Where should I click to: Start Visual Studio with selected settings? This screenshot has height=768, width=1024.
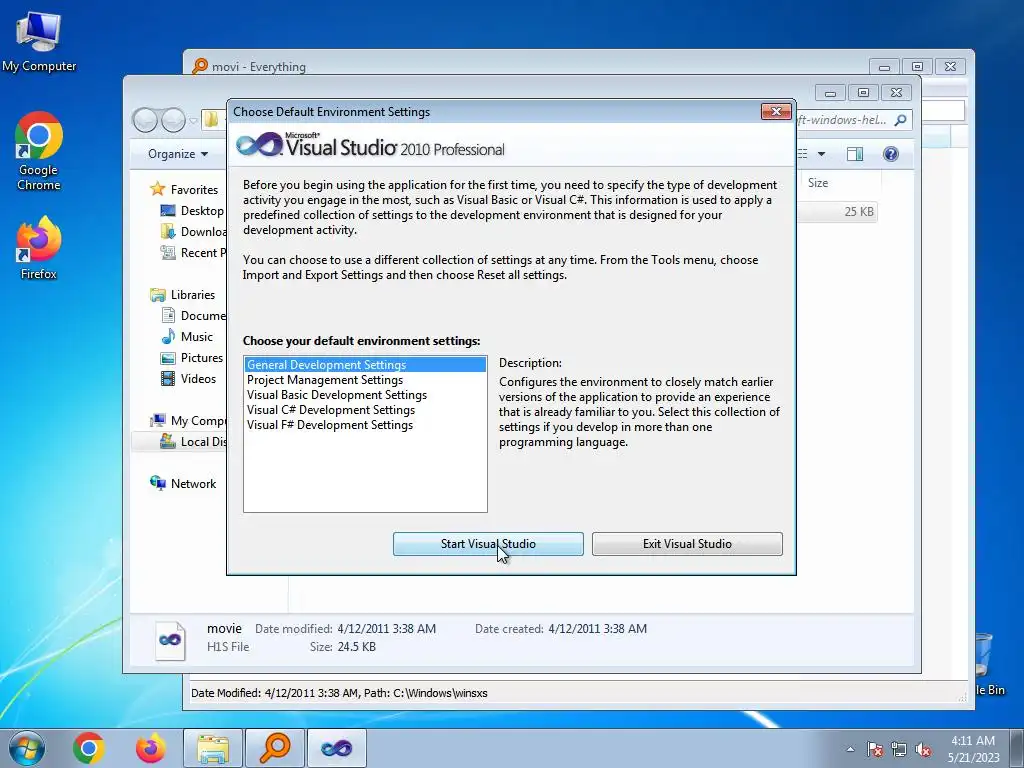coord(488,544)
